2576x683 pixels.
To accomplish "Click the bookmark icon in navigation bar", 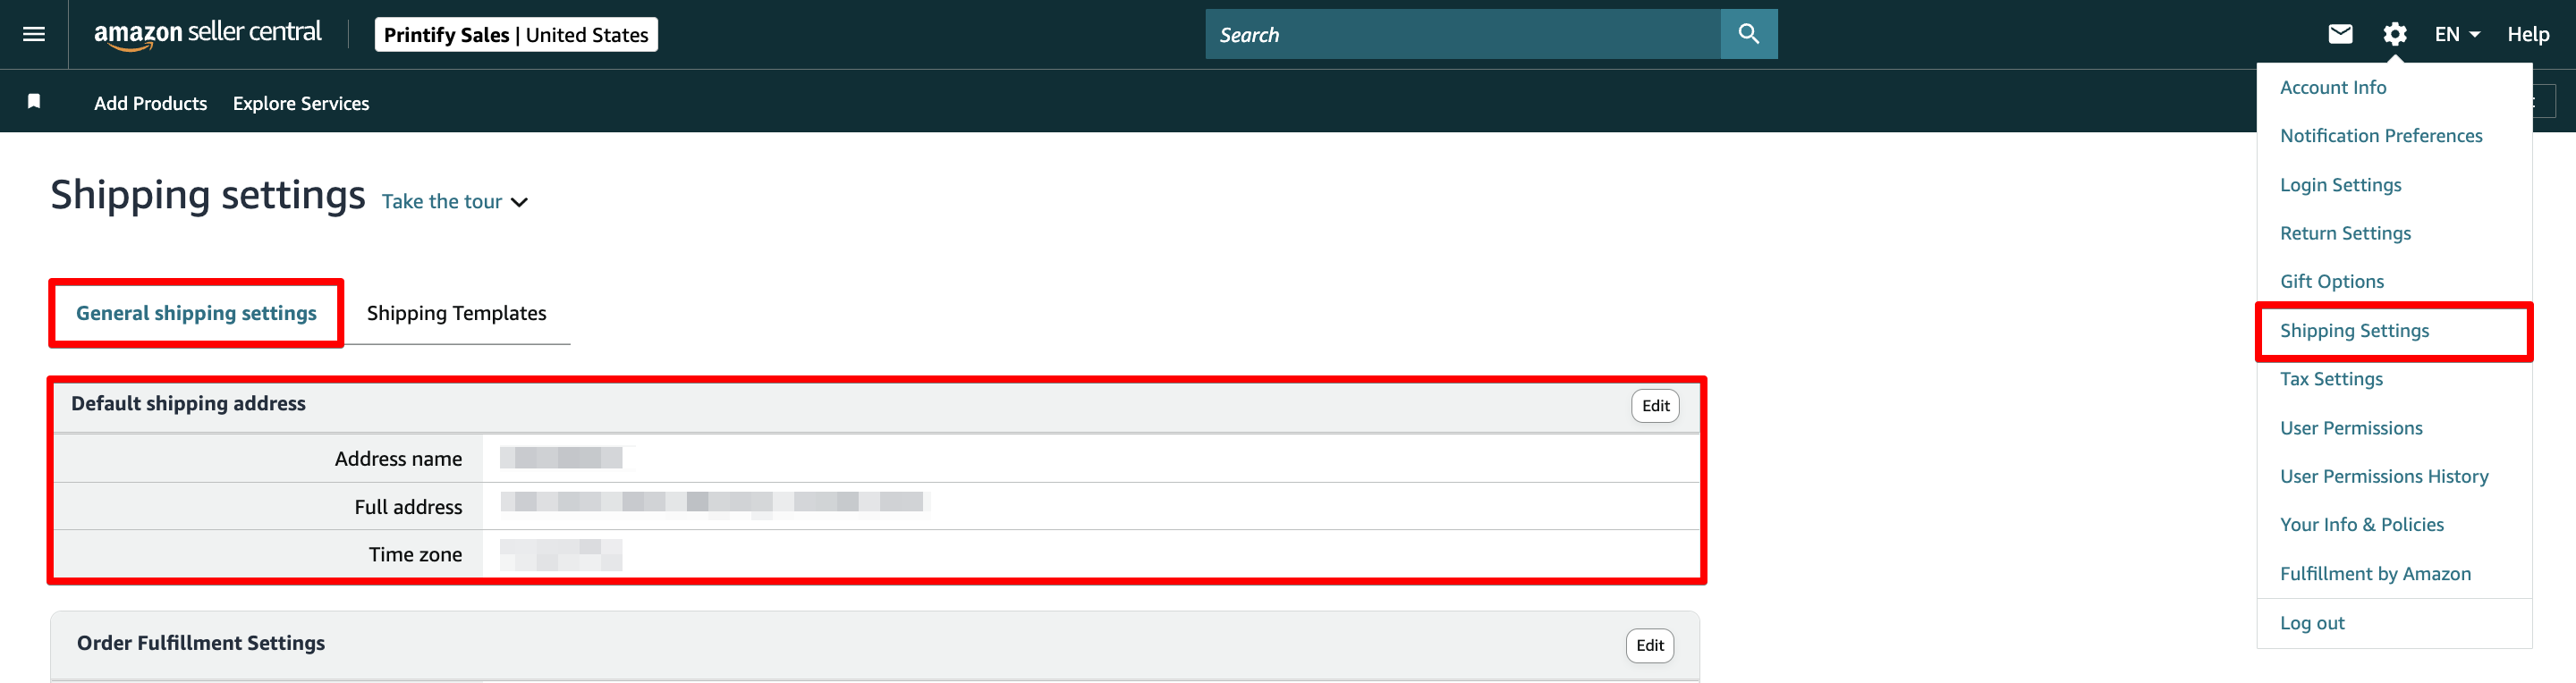I will [x=34, y=102].
